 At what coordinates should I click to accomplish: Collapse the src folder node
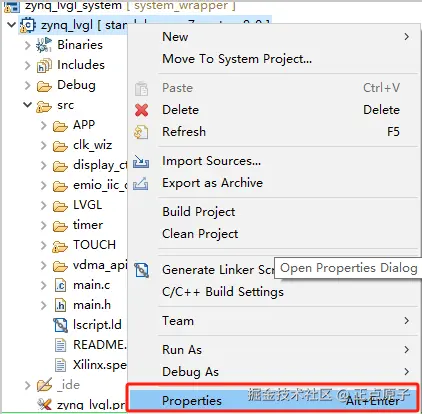28,105
